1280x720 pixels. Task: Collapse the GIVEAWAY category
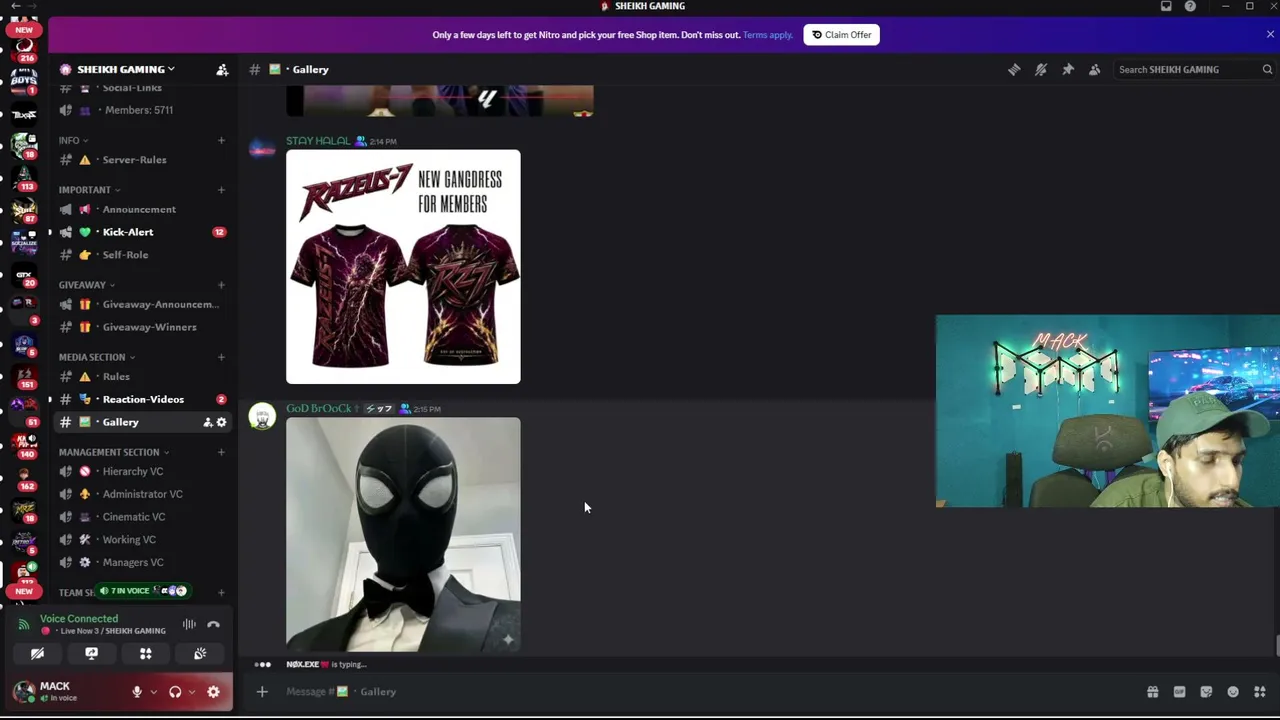86,285
